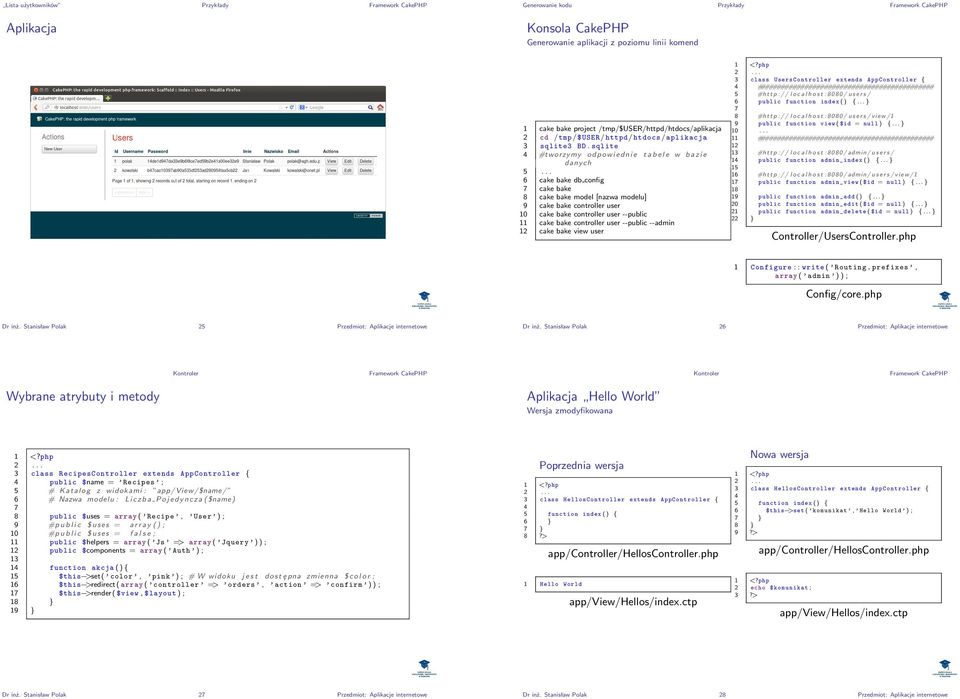Click the red 'Users' heading
The height and width of the screenshot is (699, 960).
[x=122, y=138]
